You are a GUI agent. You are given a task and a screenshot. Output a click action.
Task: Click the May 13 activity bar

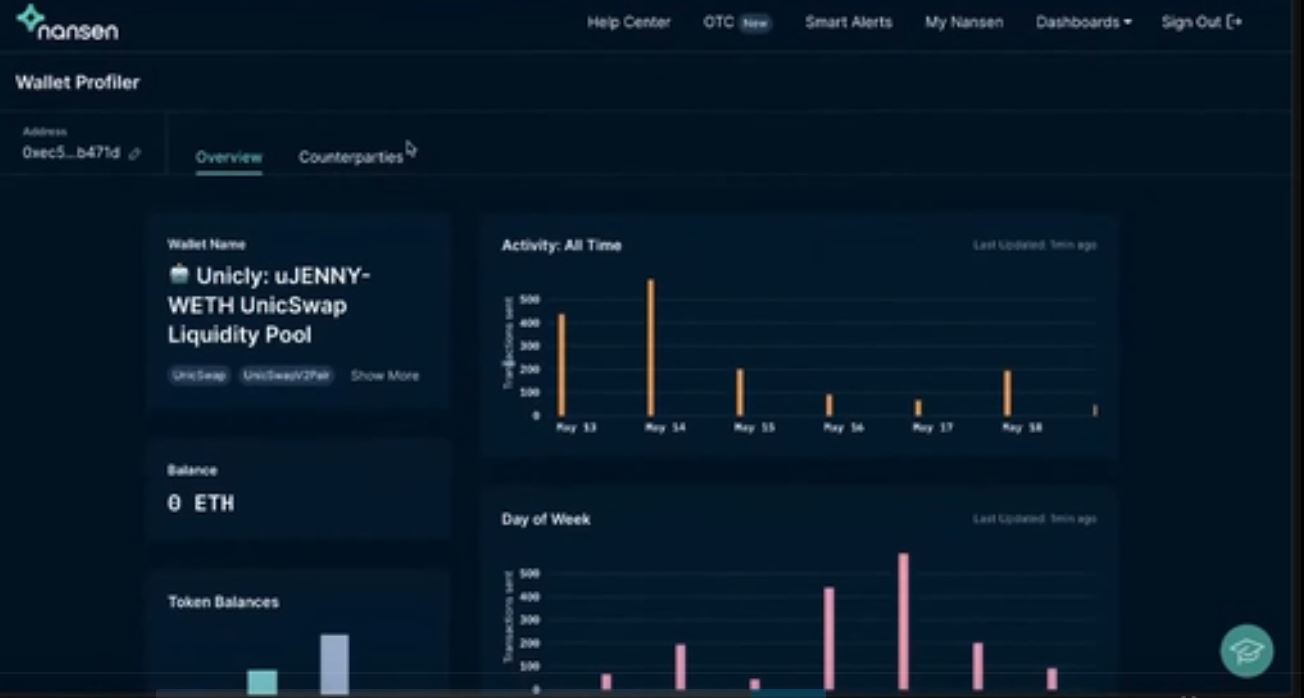point(561,365)
